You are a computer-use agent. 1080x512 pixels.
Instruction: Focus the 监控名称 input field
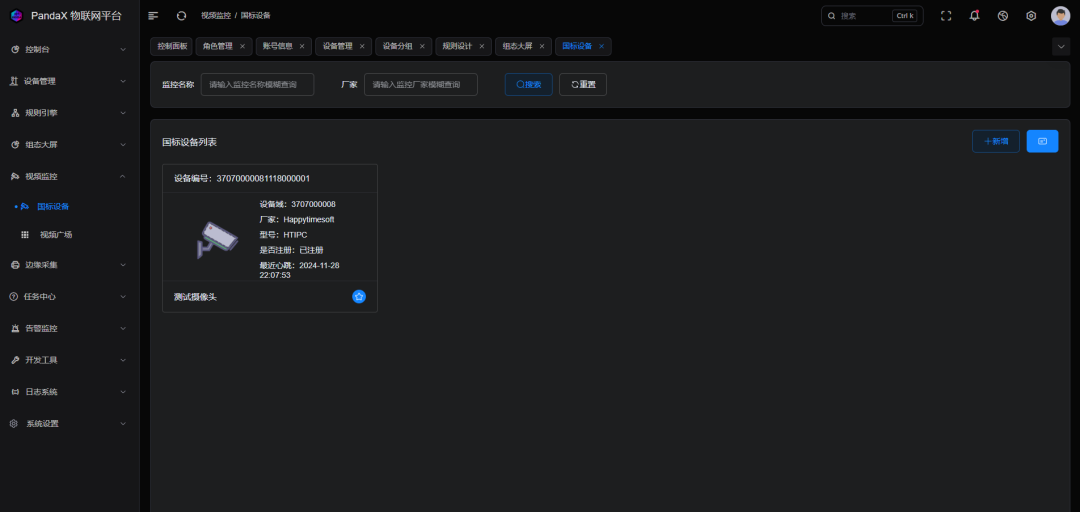click(x=257, y=85)
